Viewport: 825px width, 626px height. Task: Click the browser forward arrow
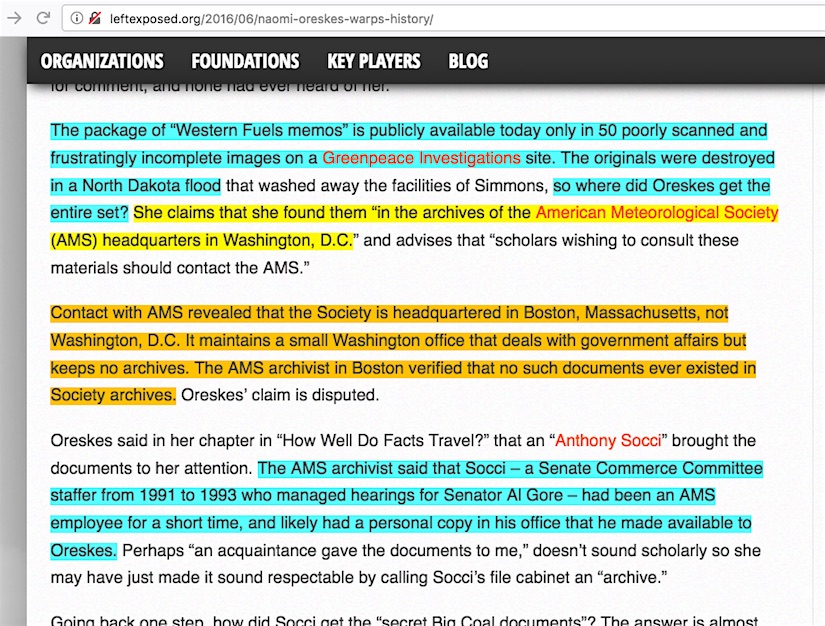(14, 18)
